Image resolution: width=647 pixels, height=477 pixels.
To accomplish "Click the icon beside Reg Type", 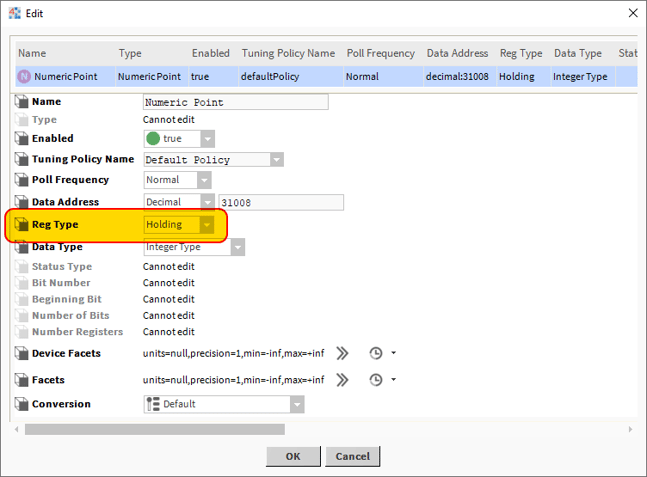I will coord(21,224).
